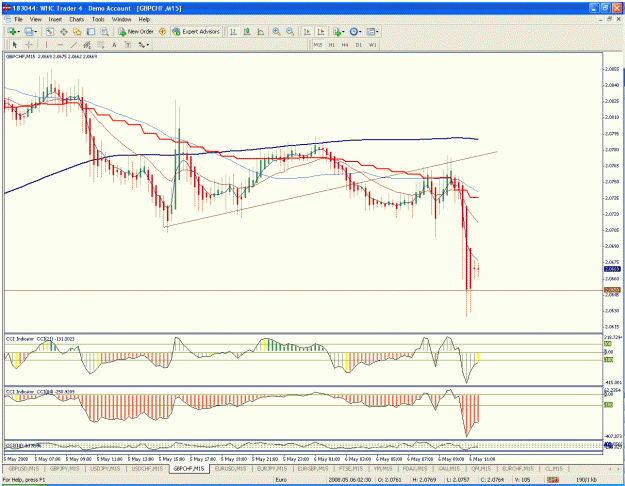This screenshot has height=486, width=625.
Task: Select the Equidistant Channel tool
Action: pyautogui.click(x=87, y=45)
